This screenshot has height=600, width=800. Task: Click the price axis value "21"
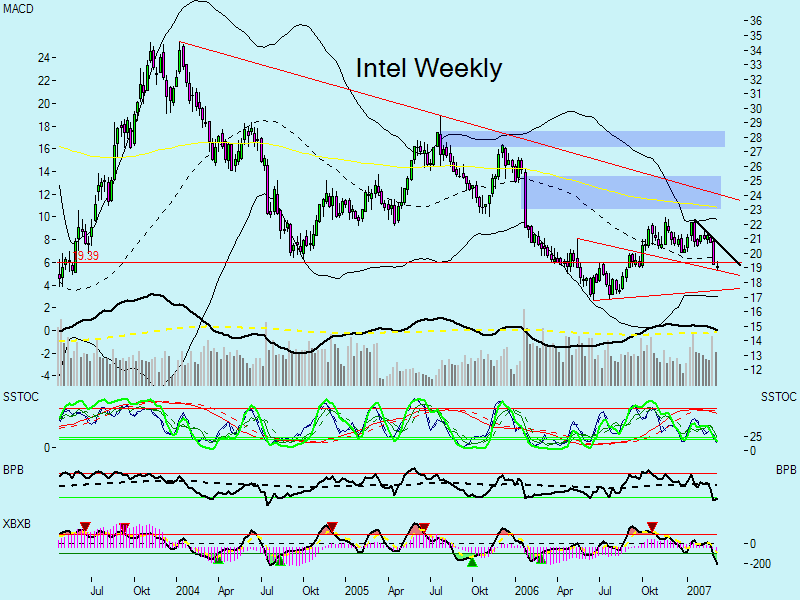(756, 239)
